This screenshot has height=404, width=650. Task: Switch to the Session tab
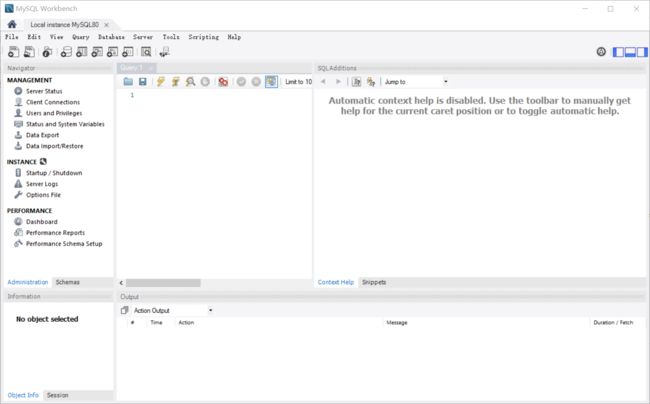pyautogui.click(x=58, y=395)
